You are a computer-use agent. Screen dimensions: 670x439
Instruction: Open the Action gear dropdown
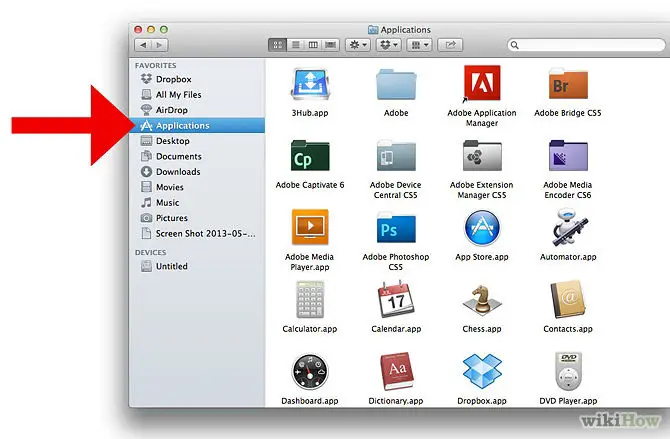(x=358, y=44)
